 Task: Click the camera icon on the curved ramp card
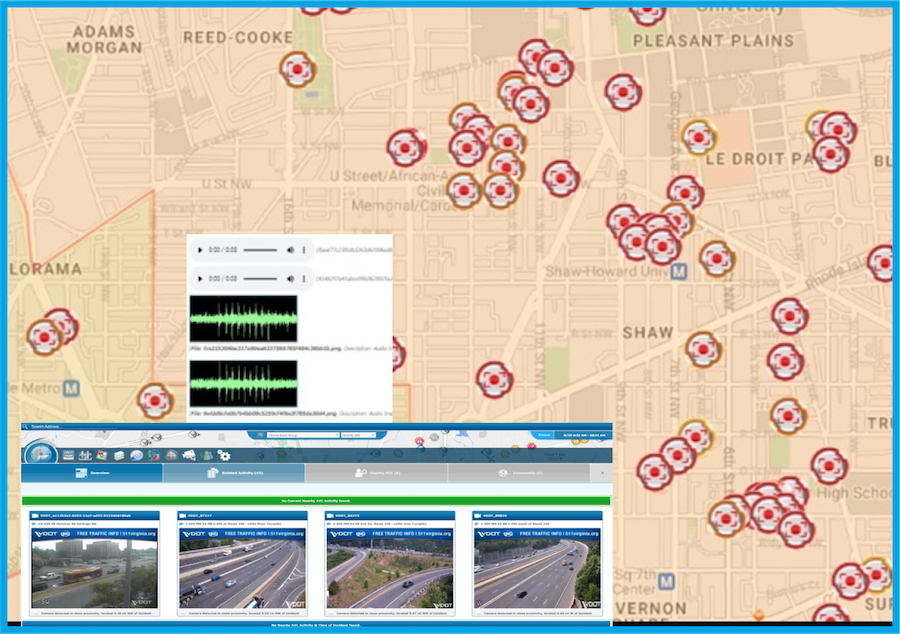330,516
